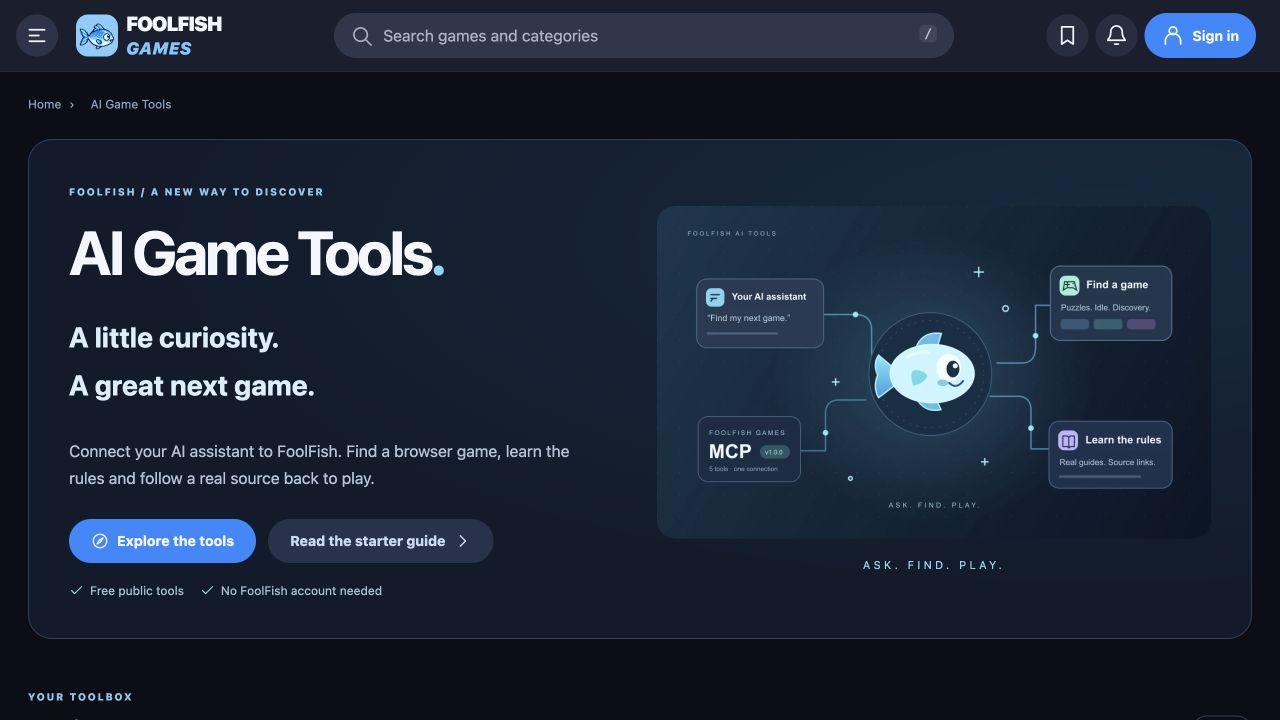
Task: Click 'Find my next game.' quote text
Action: (748, 318)
